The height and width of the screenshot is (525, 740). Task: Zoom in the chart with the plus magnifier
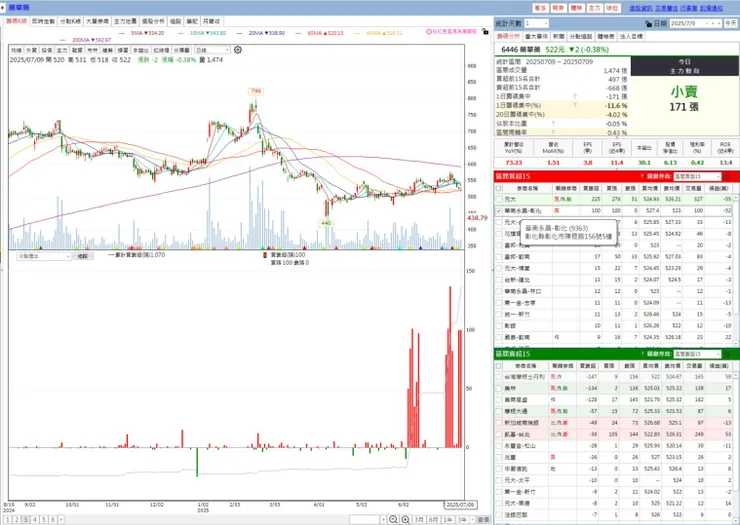[405, 519]
